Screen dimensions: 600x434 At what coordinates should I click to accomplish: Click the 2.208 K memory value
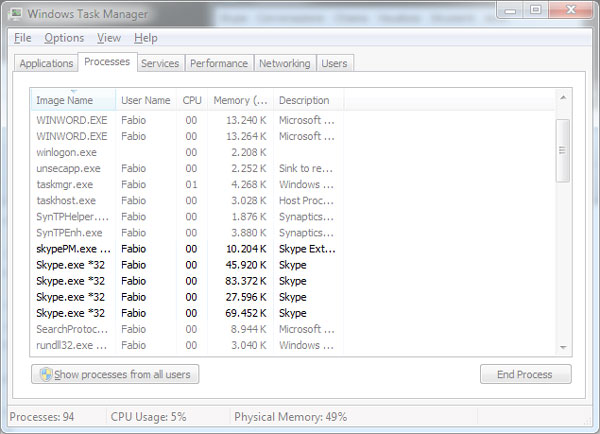tap(249, 152)
